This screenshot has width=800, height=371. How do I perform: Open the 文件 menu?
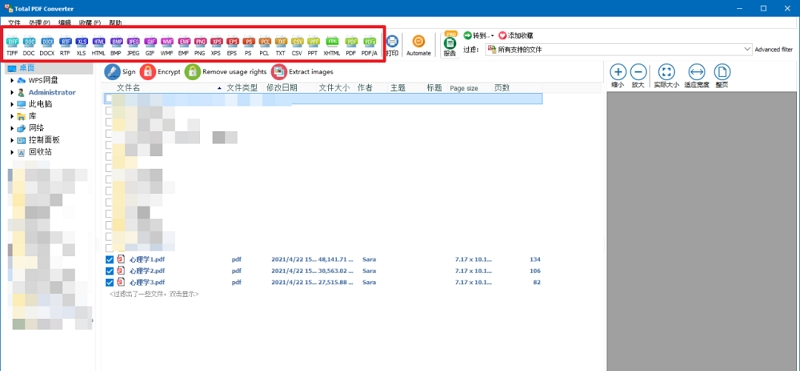[x=14, y=23]
